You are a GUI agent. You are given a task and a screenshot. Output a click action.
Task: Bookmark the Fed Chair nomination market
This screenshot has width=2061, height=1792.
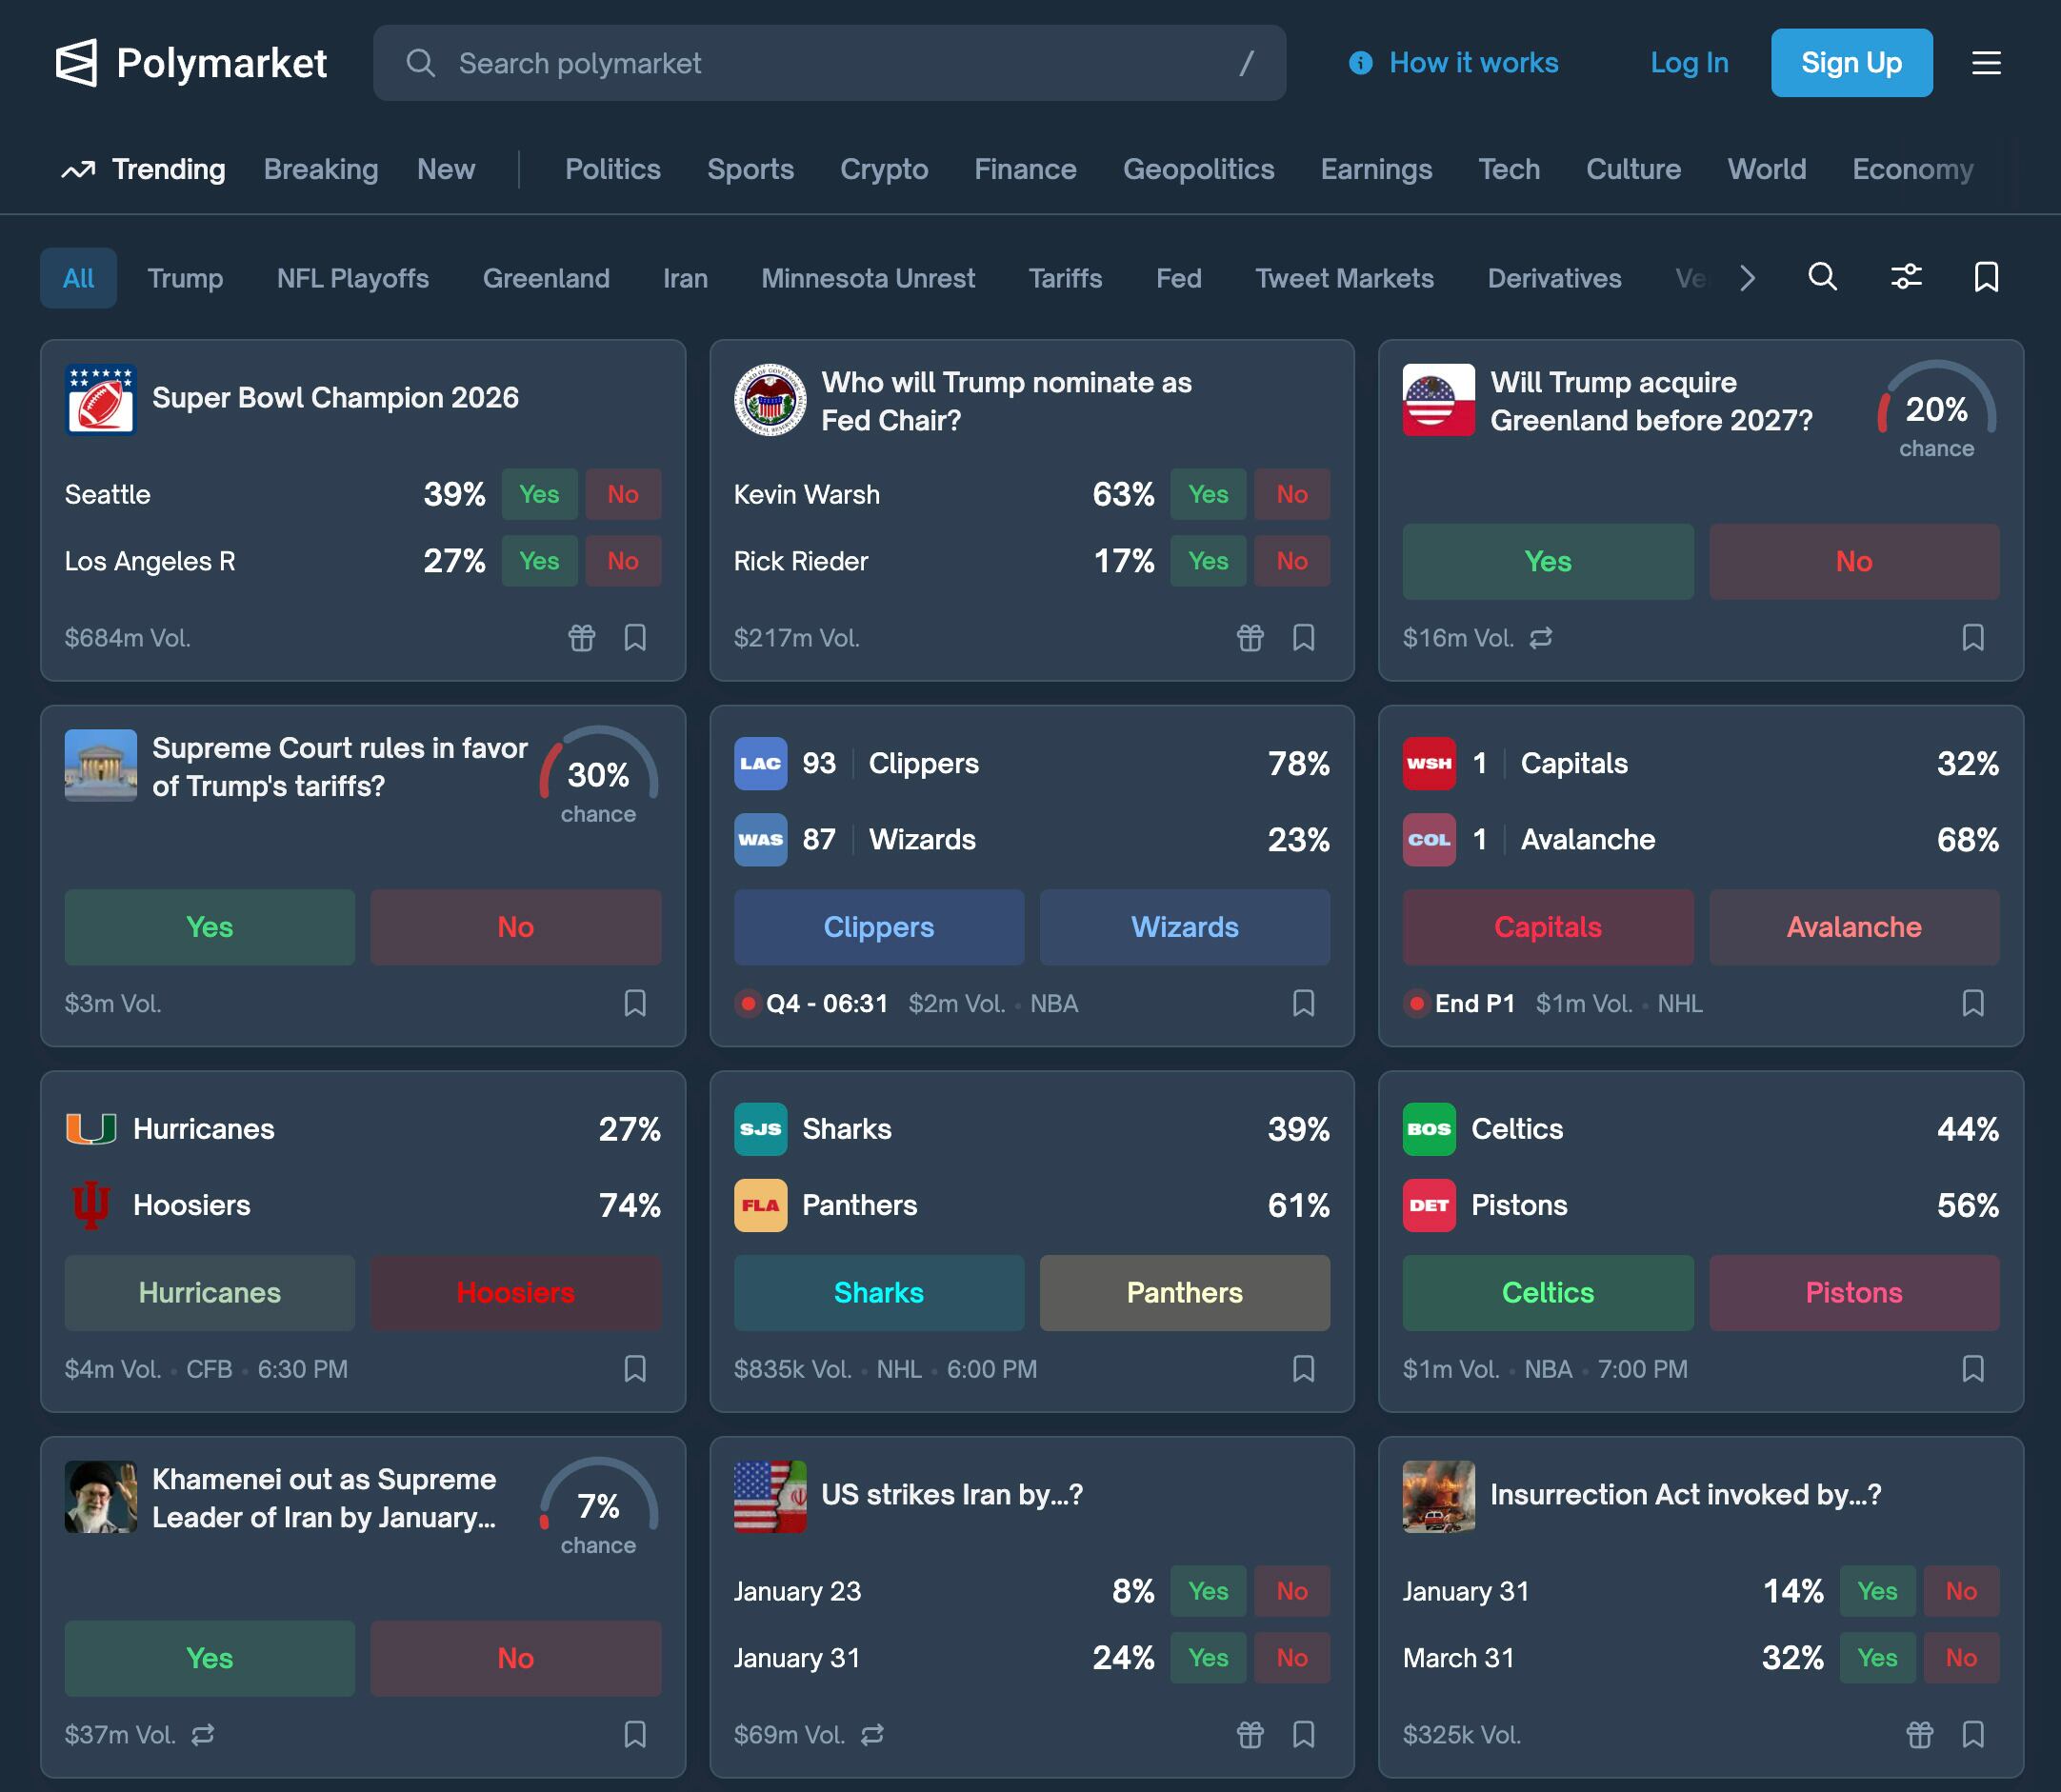click(1303, 637)
